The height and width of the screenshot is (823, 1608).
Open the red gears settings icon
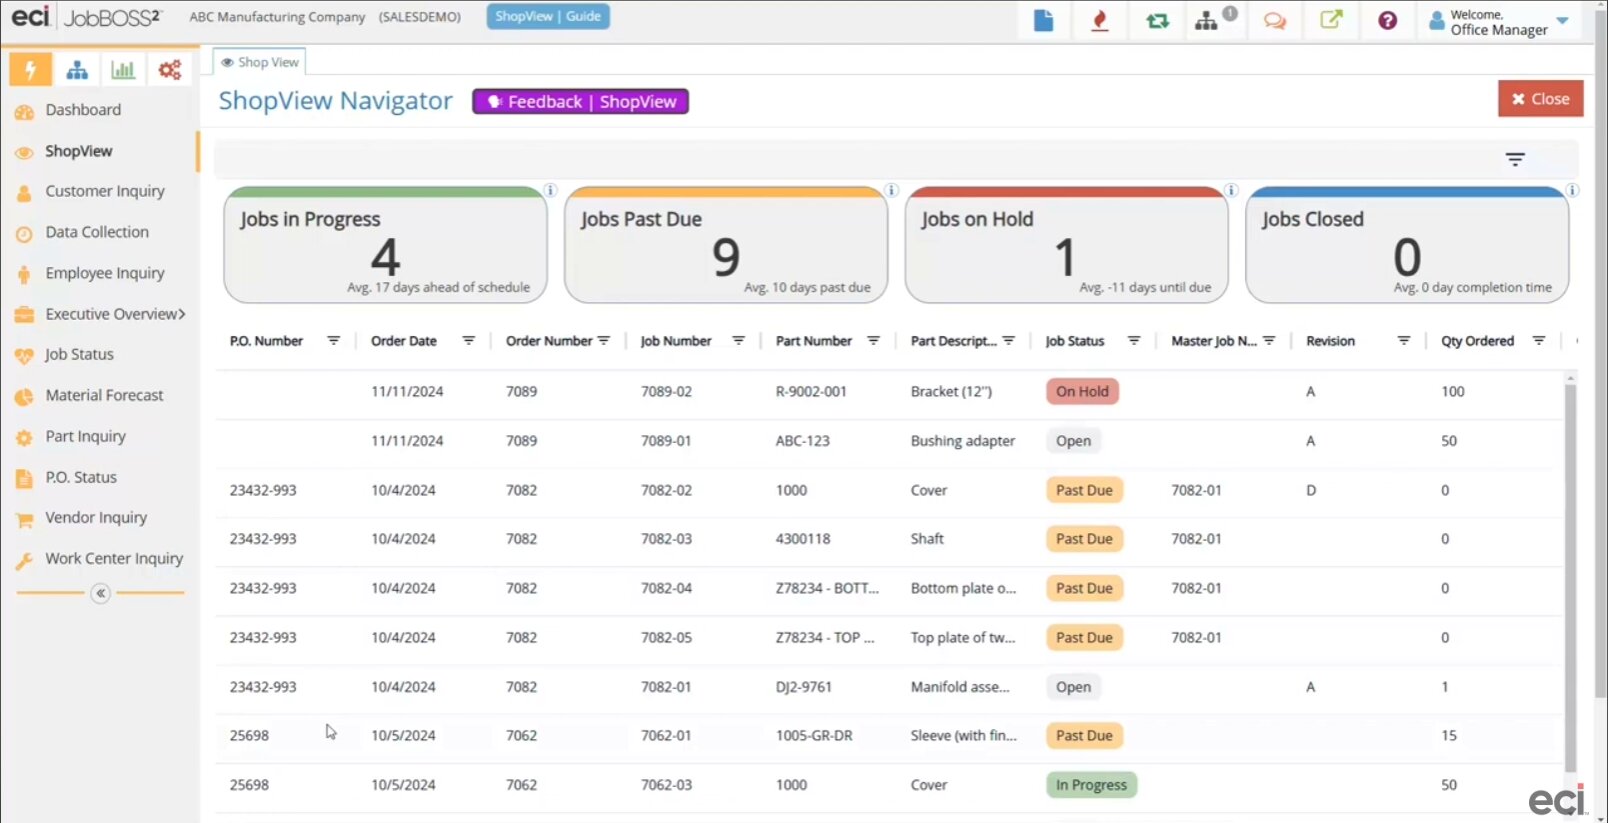[x=170, y=70]
